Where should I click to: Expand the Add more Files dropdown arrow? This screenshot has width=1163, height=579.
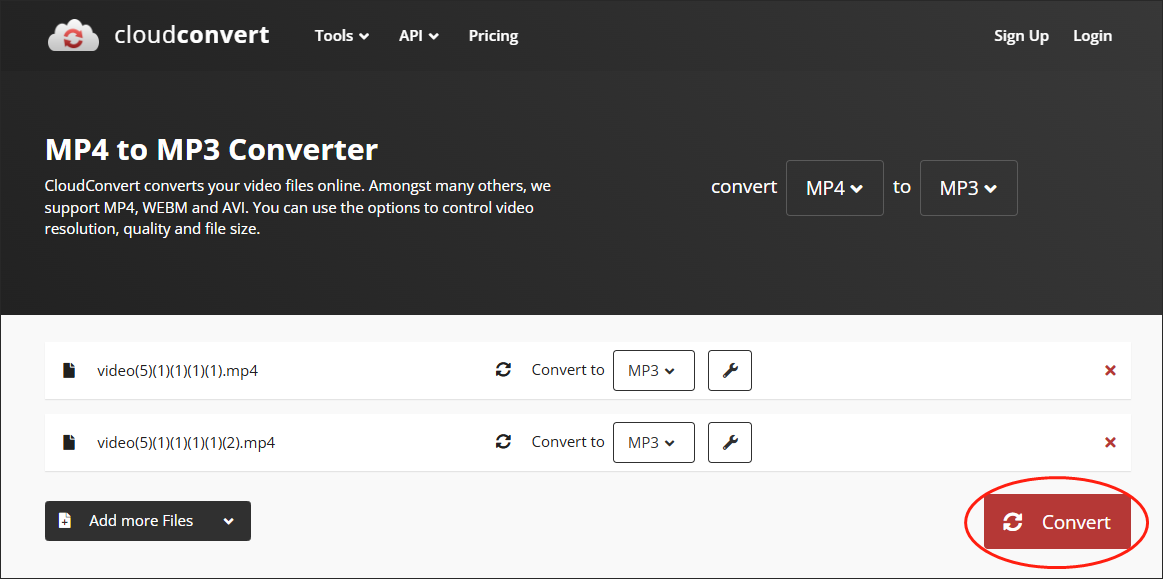pos(228,521)
